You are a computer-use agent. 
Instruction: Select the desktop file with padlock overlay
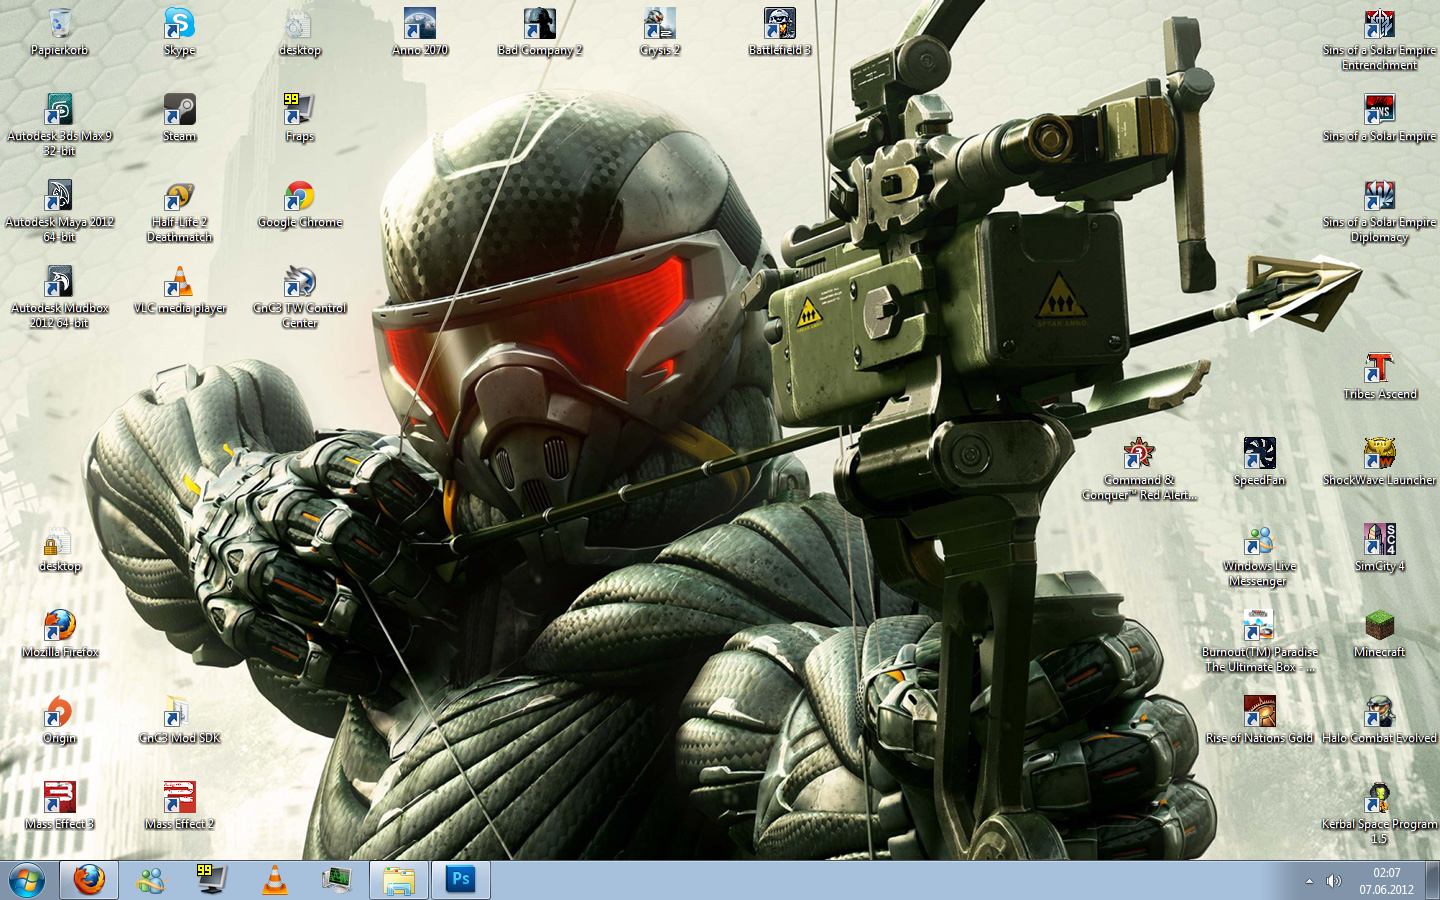59,548
